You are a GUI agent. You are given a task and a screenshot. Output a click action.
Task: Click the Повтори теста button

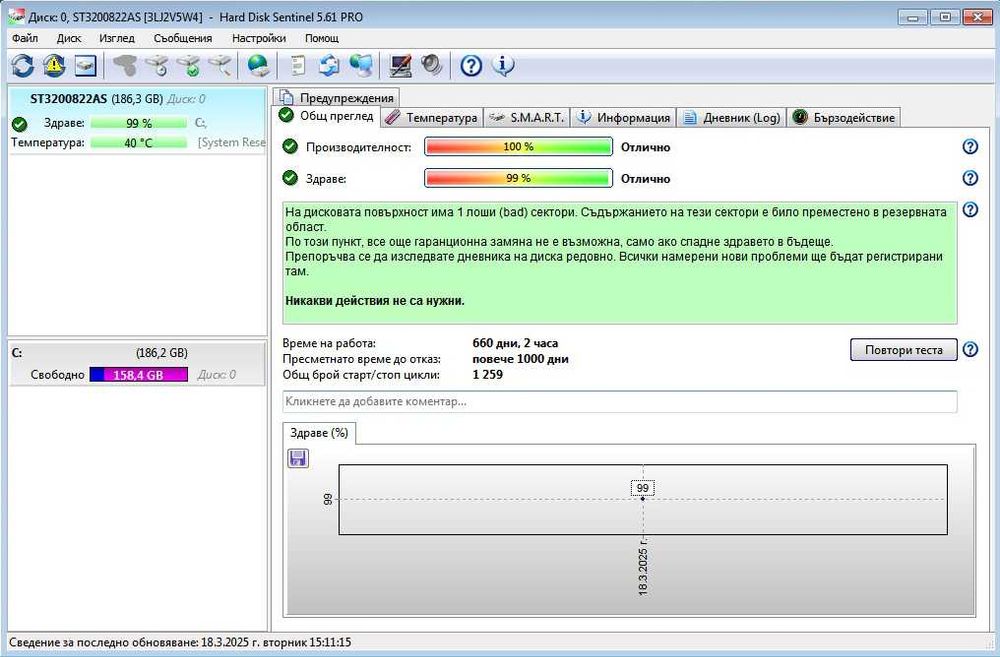pos(904,350)
